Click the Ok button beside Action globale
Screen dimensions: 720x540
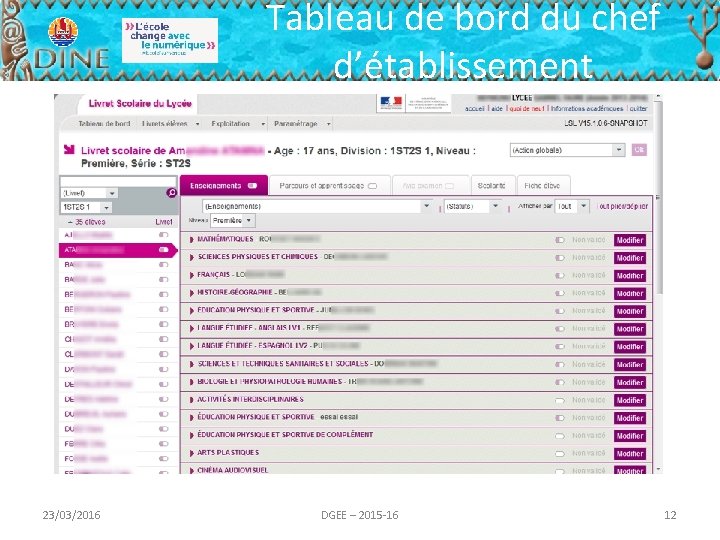point(639,150)
